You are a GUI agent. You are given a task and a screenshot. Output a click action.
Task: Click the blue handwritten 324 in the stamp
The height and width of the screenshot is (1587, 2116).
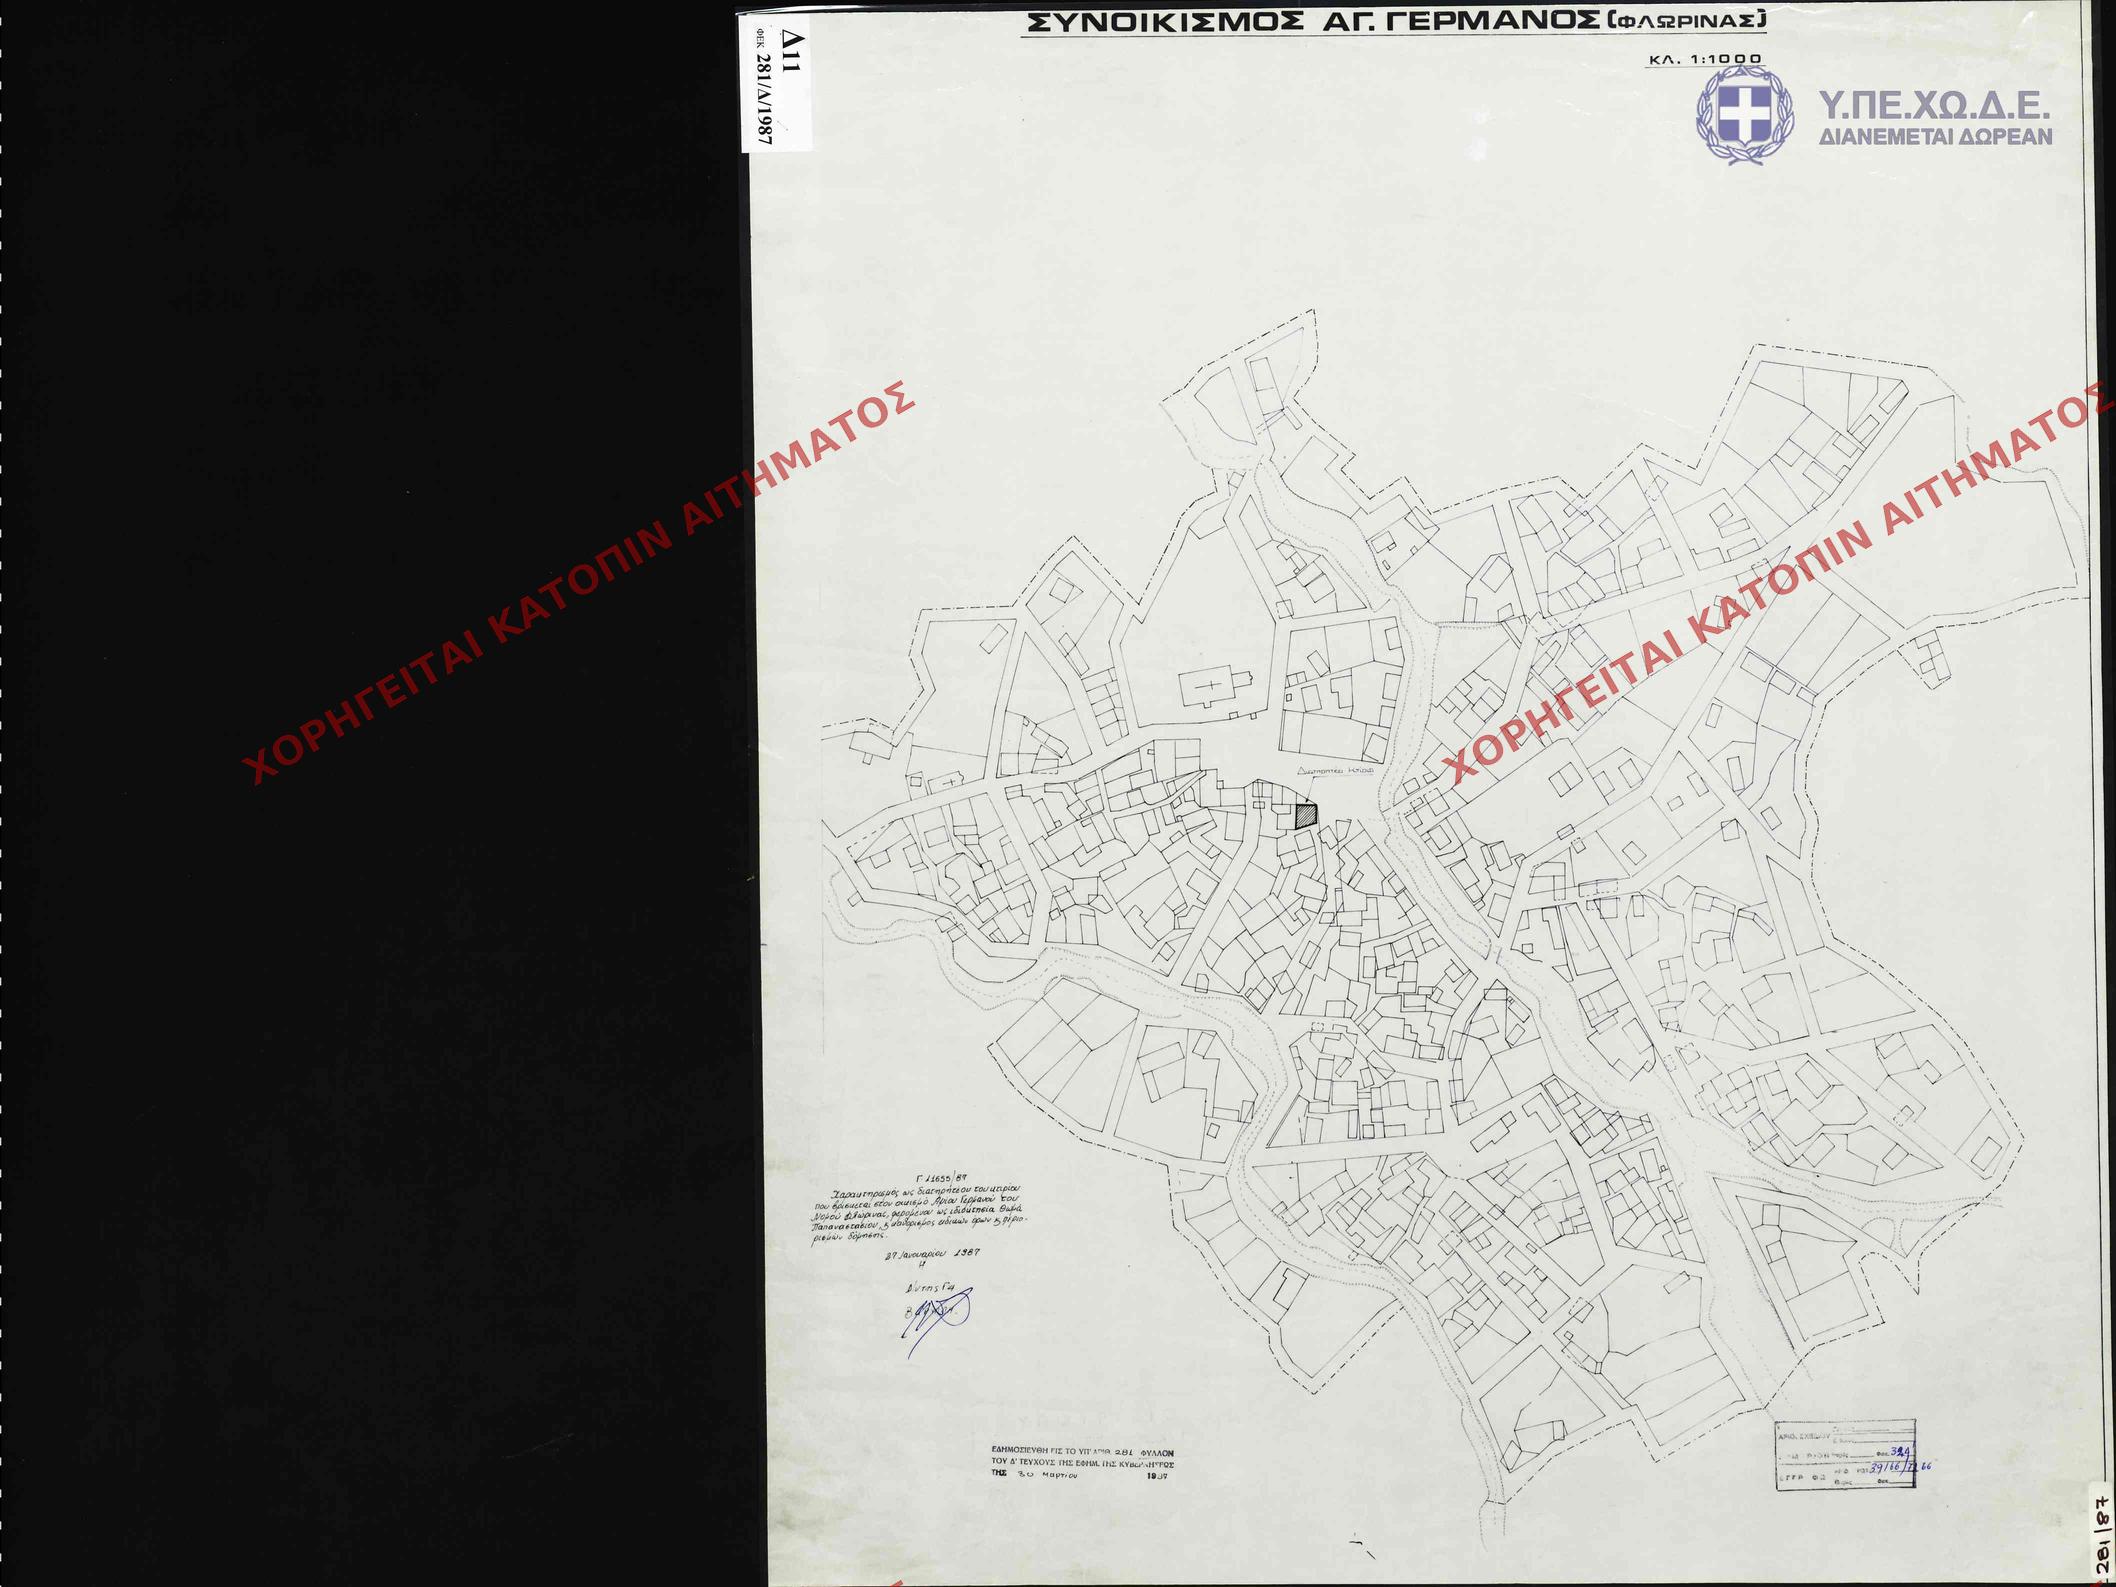click(x=1900, y=1451)
